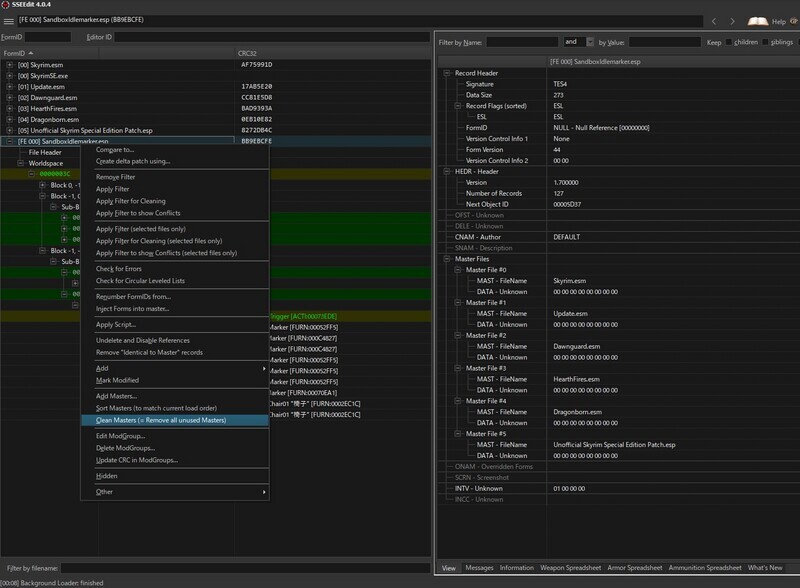The image size is (800, 588).
Task: Select Apply Filter to show Conflicts
Action: pyautogui.click(x=174, y=213)
